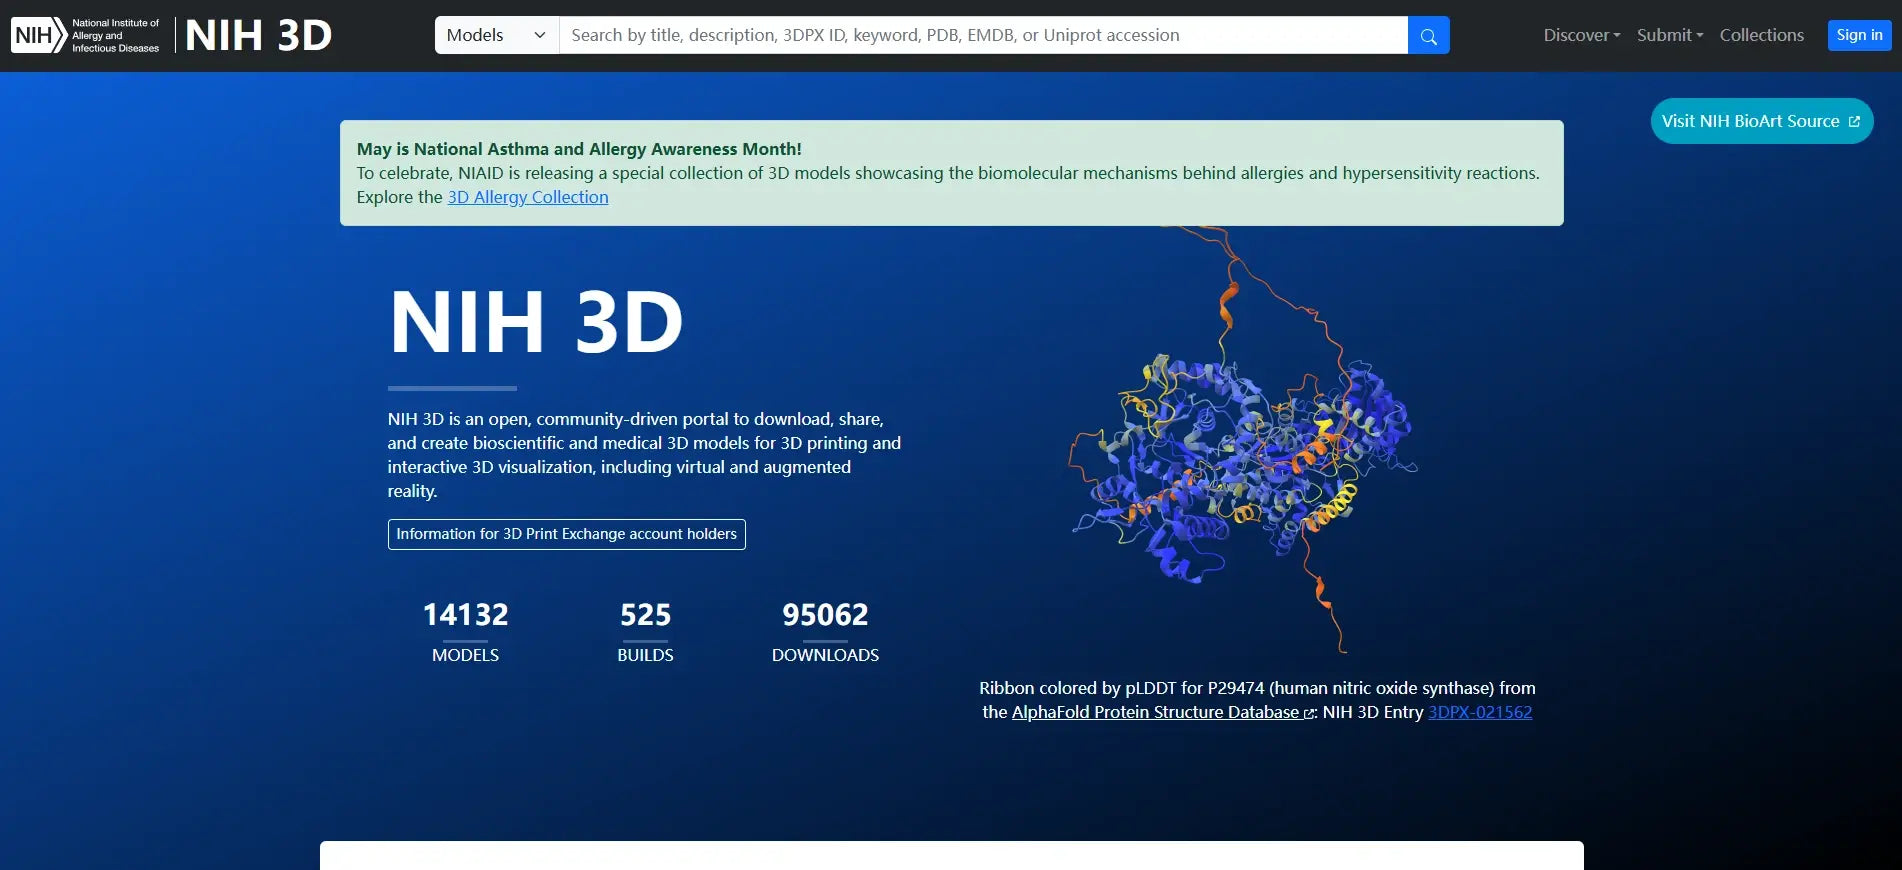Click the DOWNLOADS label
1902x870 pixels.
[x=825, y=655]
